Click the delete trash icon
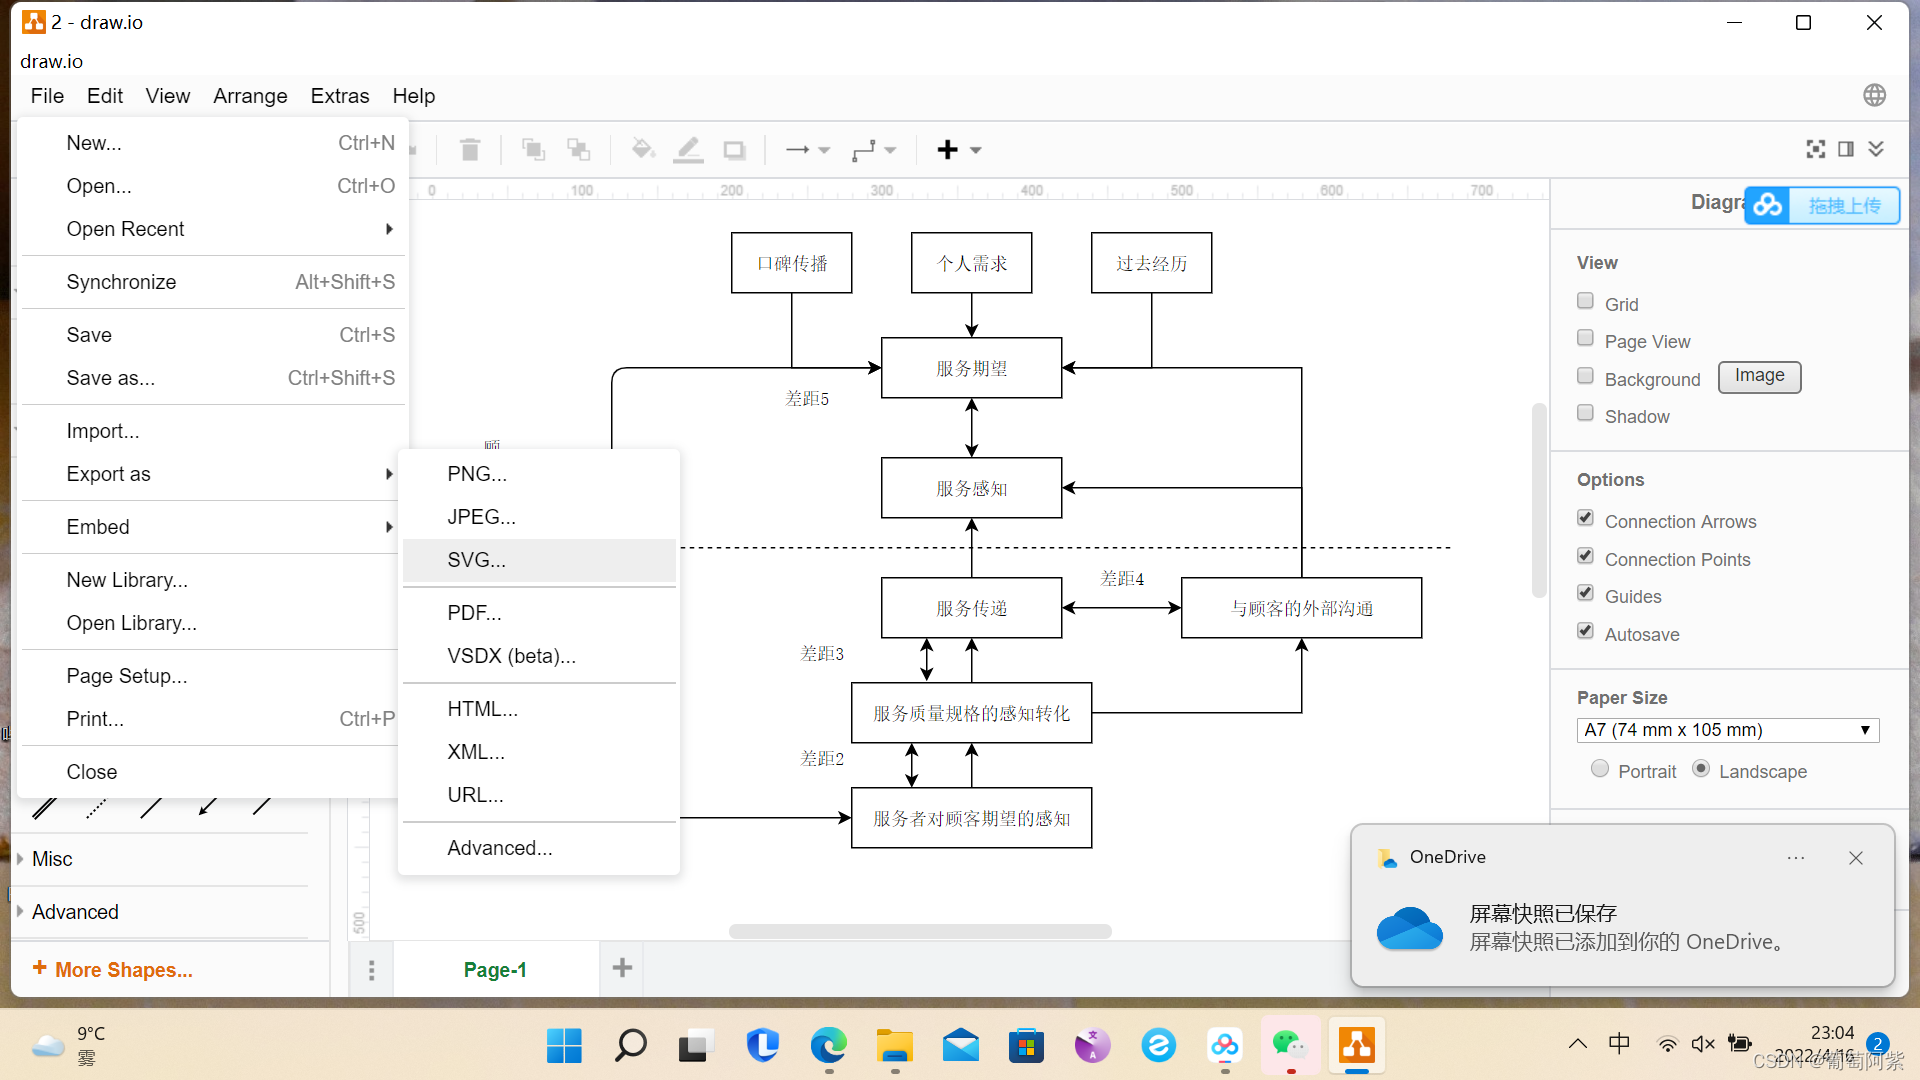This screenshot has width=1920, height=1080. (469, 150)
